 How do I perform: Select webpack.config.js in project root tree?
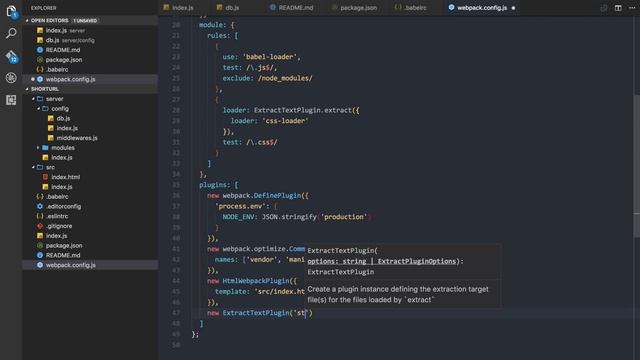click(90, 265)
